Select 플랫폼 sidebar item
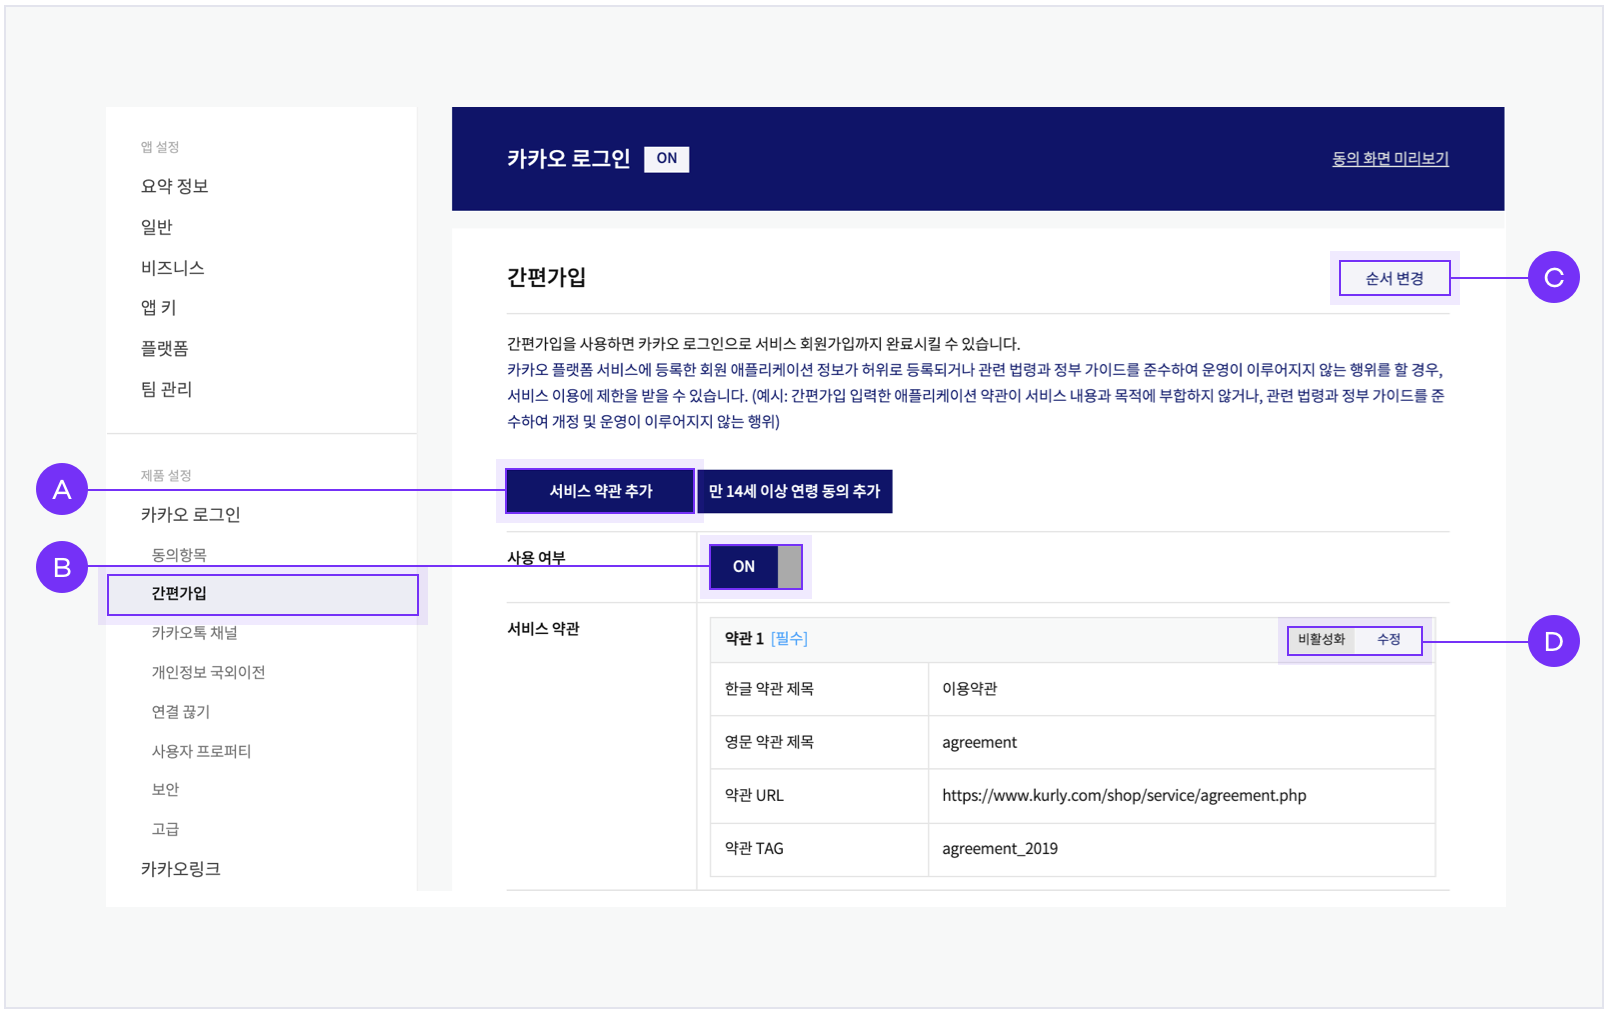The width and height of the screenshot is (1610, 1018). [165, 348]
